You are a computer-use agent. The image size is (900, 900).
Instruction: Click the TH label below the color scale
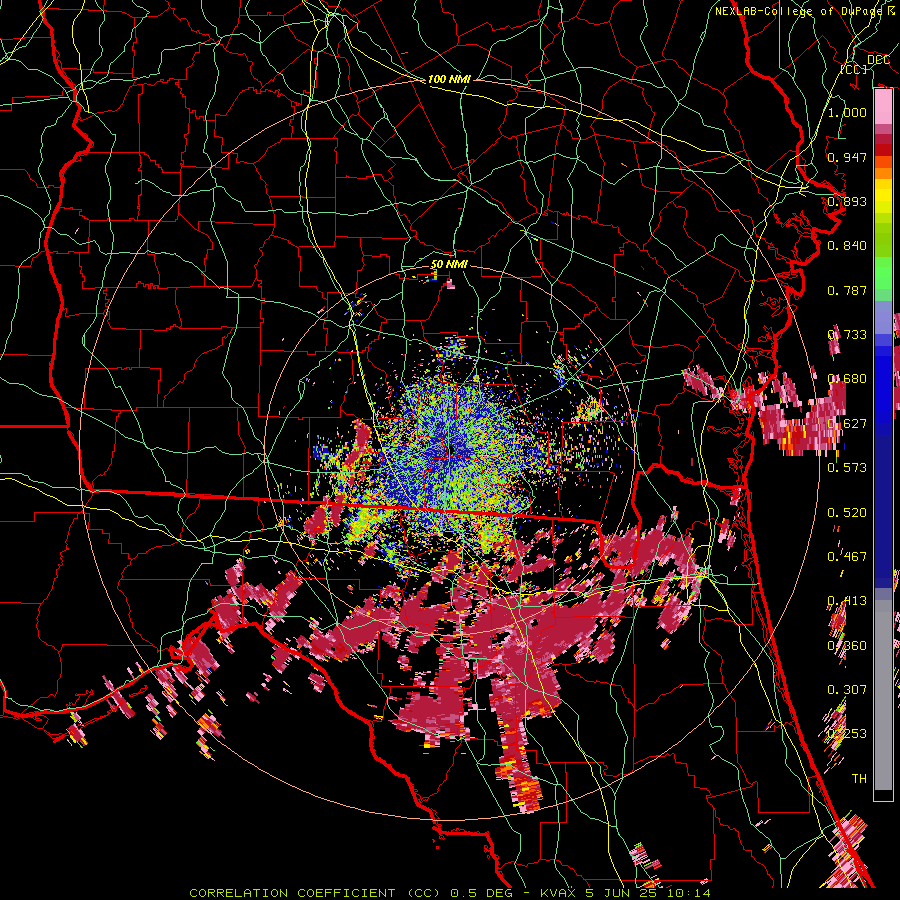click(x=859, y=778)
